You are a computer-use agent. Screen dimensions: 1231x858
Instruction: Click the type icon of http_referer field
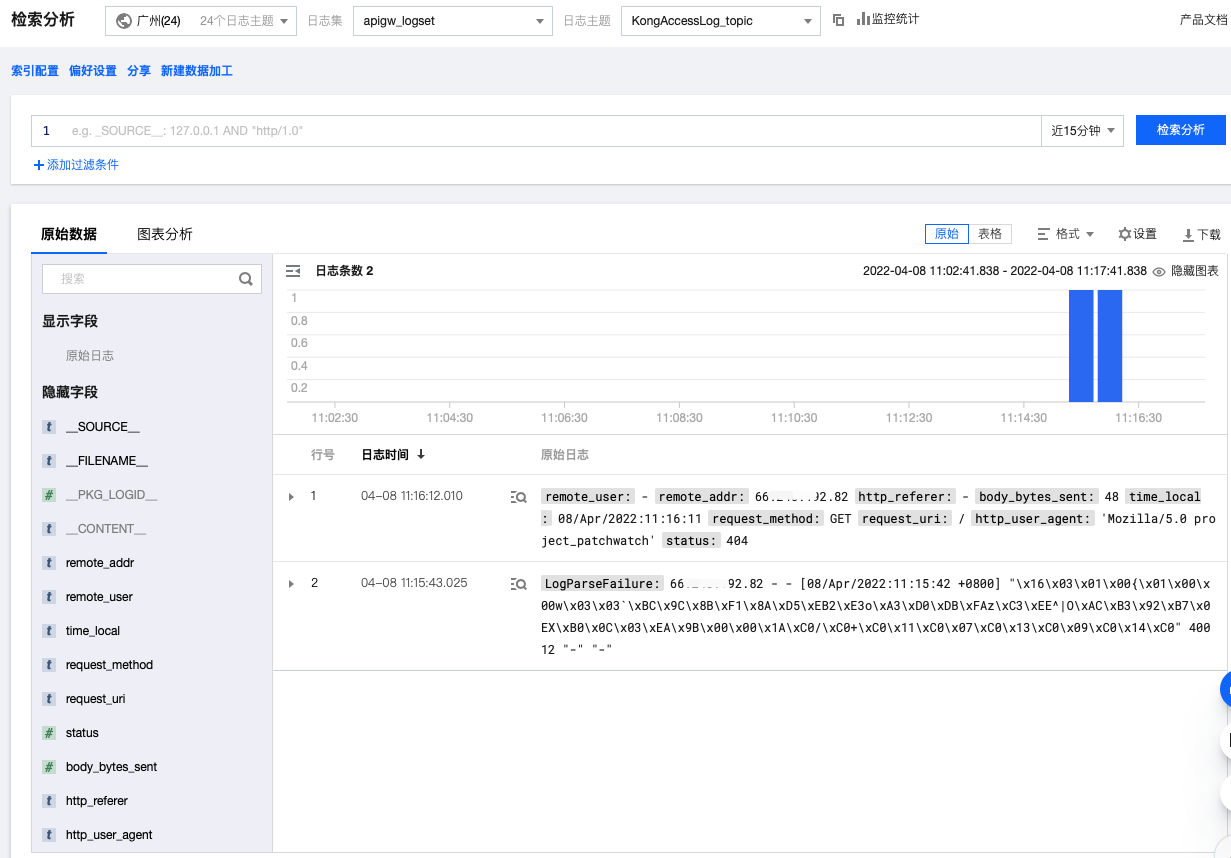coord(49,801)
